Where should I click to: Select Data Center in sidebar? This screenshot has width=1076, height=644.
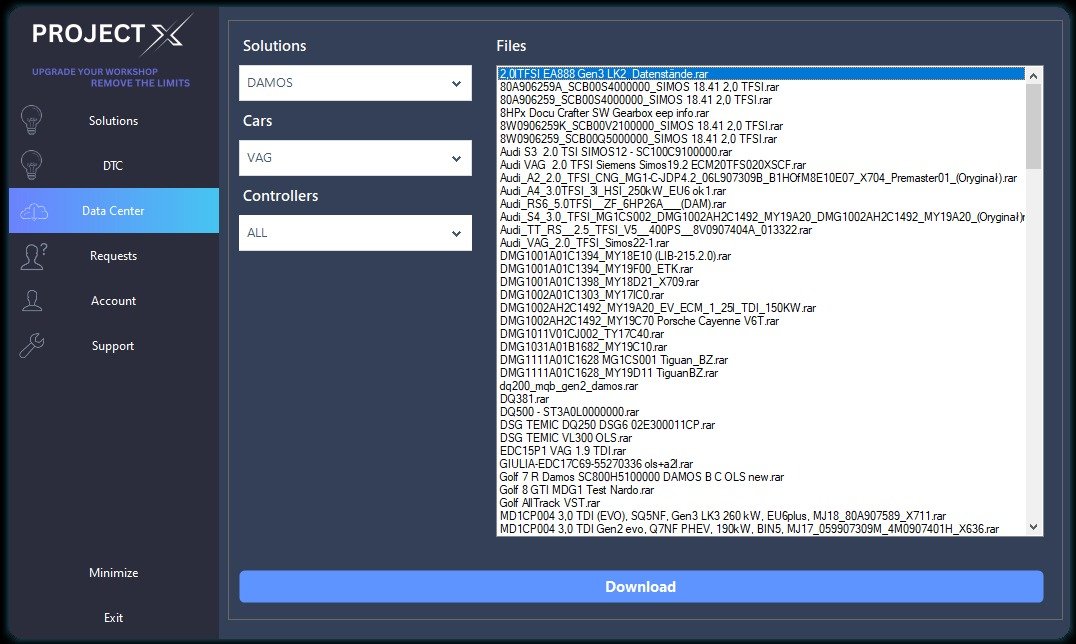[114, 211]
